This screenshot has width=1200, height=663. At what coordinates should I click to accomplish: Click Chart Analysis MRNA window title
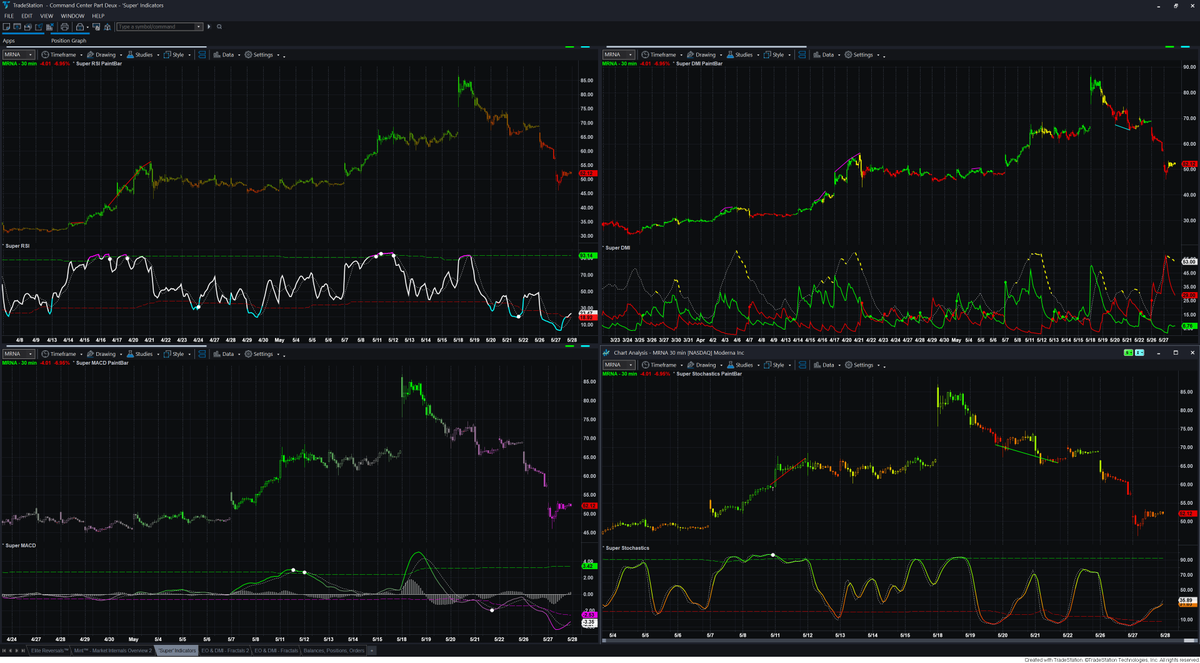679,353
